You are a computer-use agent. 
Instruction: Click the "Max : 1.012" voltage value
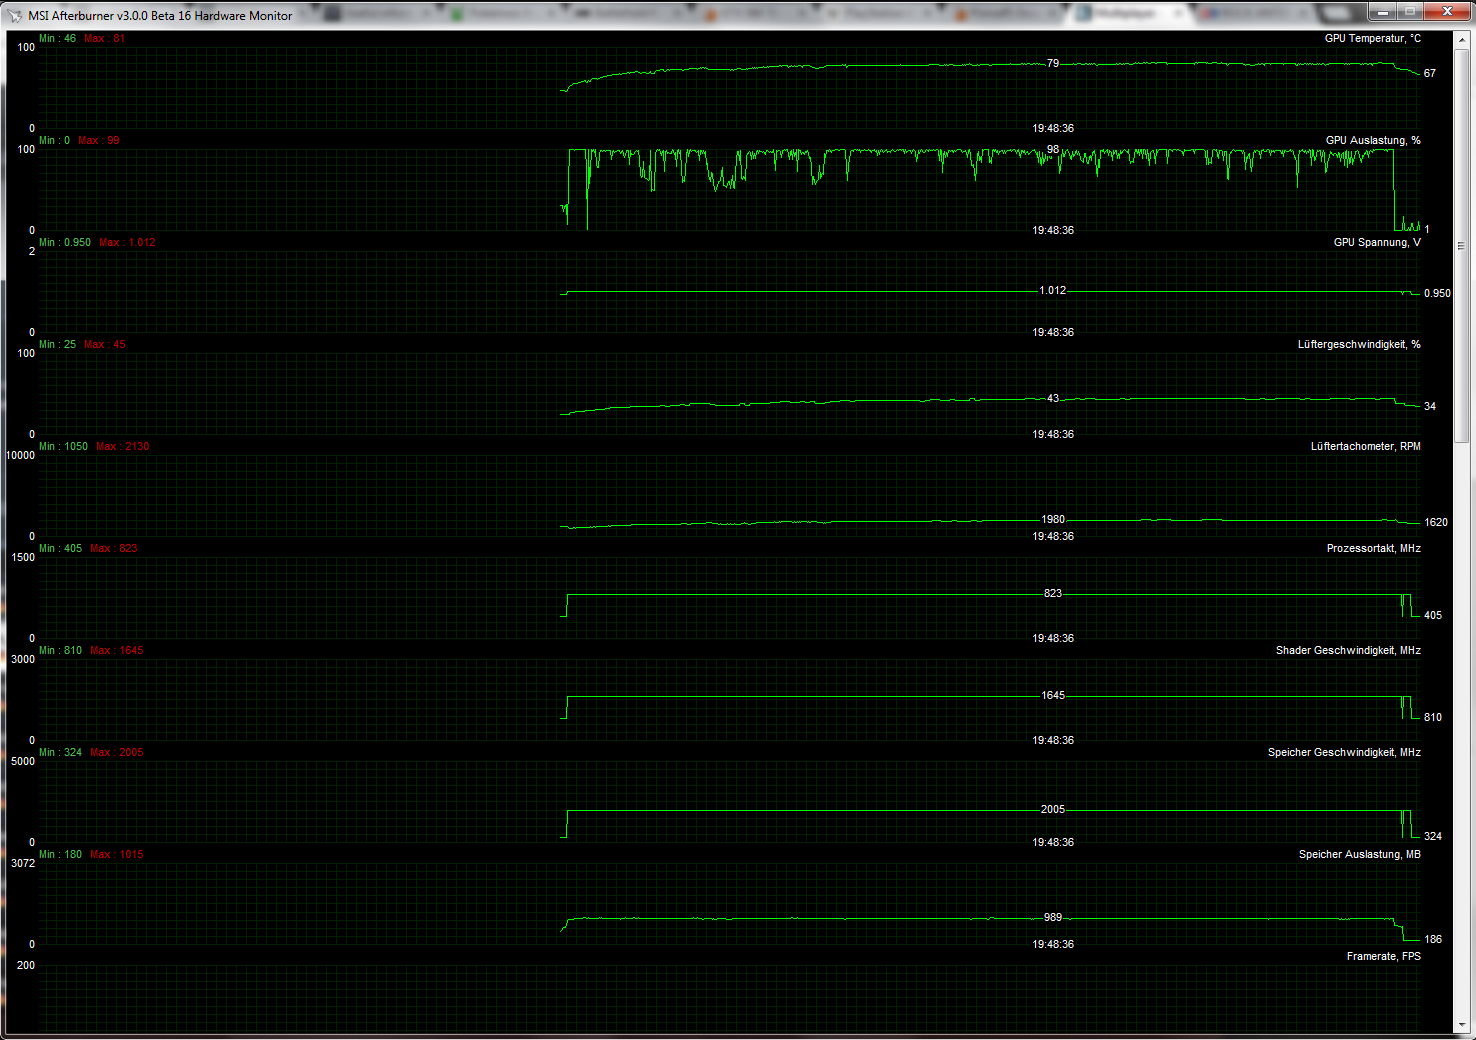pyautogui.click(x=127, y=242)
